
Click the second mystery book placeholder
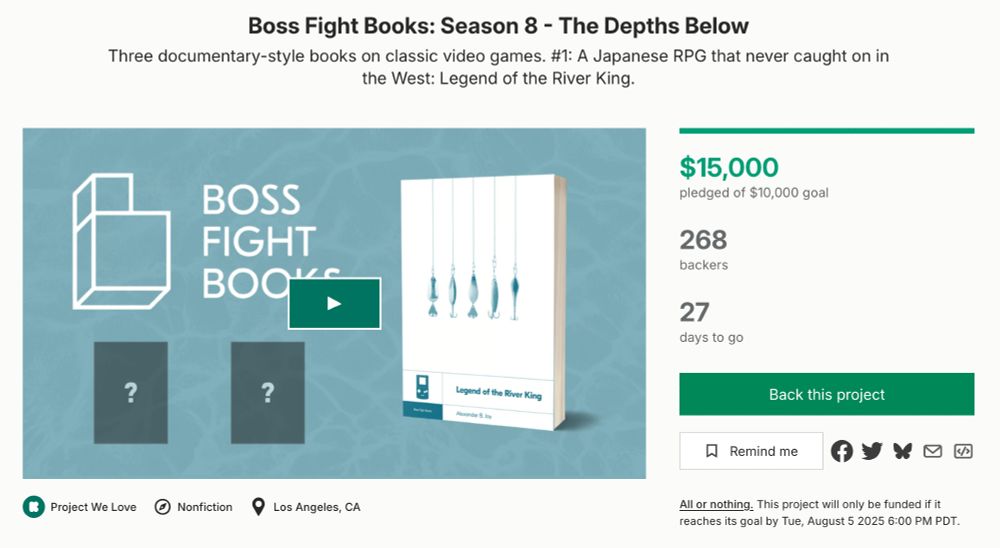267,393
